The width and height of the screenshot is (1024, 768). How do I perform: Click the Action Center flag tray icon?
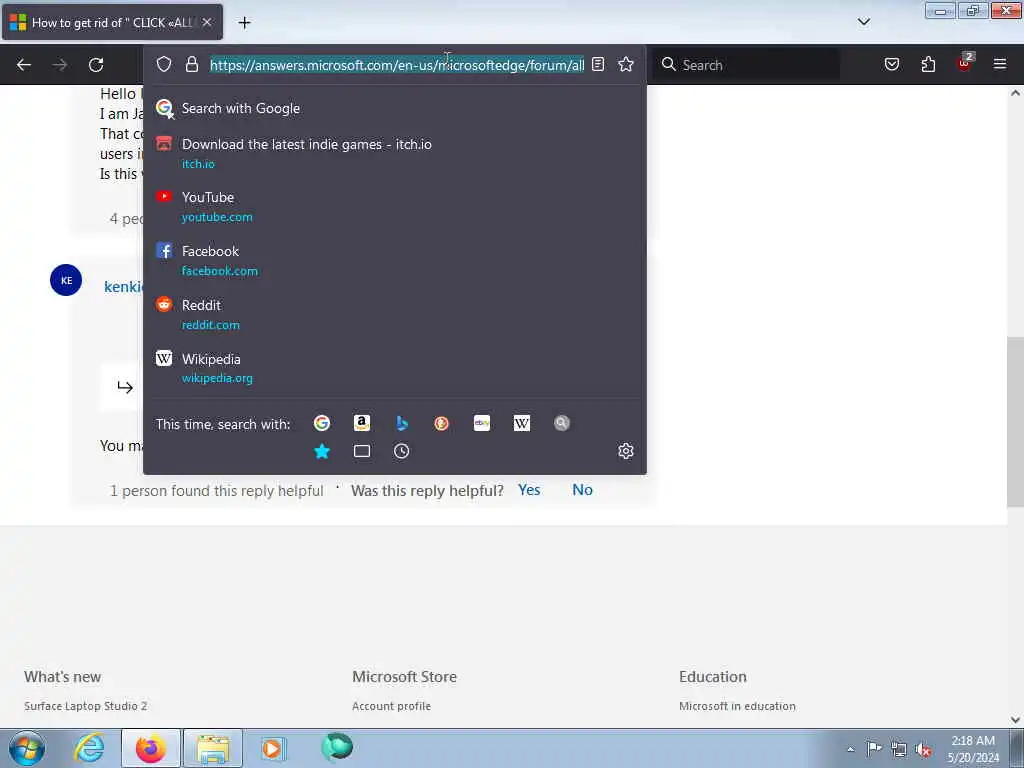click(x=874, y=748)
